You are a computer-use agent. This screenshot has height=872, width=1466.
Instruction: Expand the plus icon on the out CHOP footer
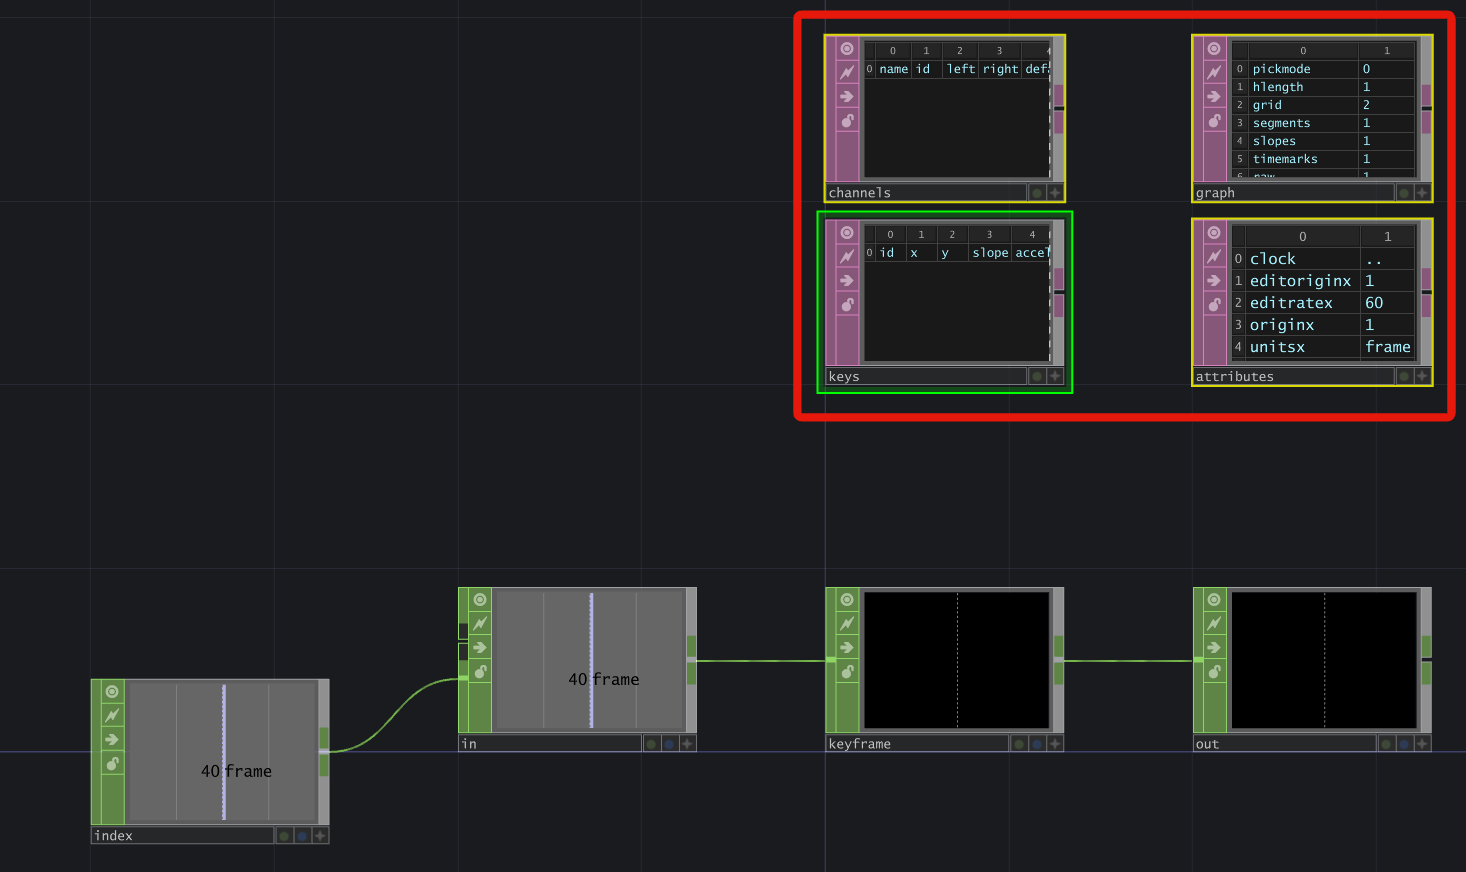click(1424, 743)
